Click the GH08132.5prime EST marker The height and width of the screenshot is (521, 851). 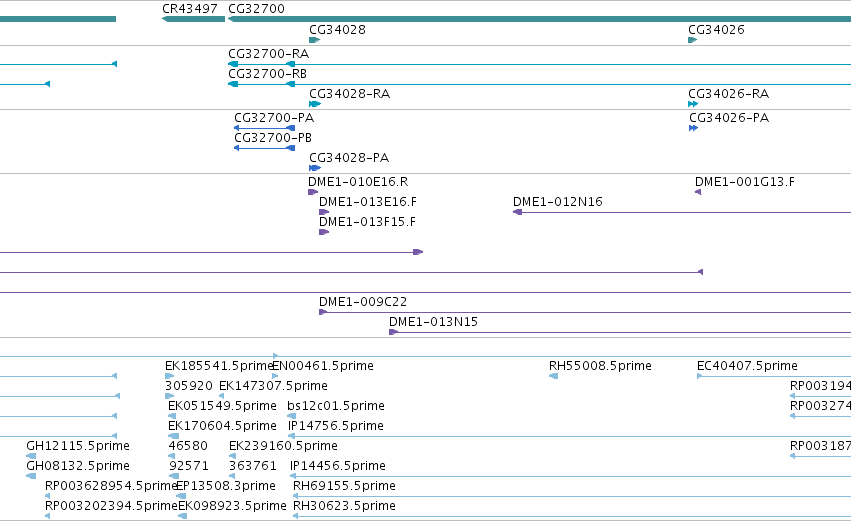point(31,476)
